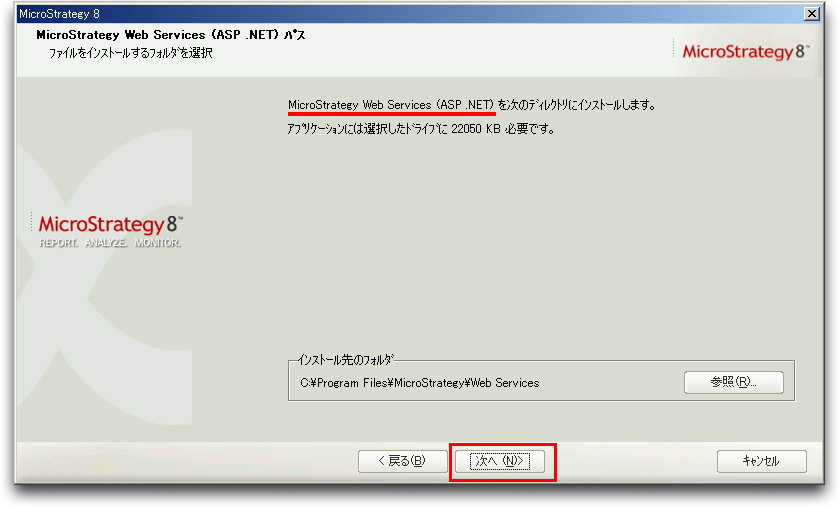This screenshot has height=508, width=839.
Task: Go back with the <戻る(B) button
Action: click(x=402, y=461)
